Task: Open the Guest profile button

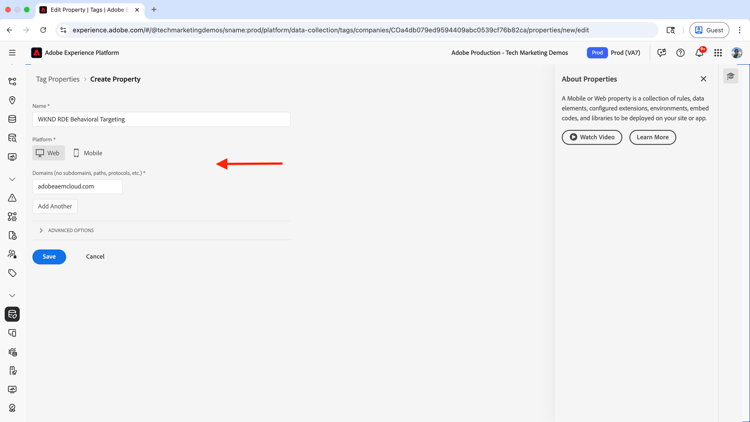Action: click(x=709, y=30)
